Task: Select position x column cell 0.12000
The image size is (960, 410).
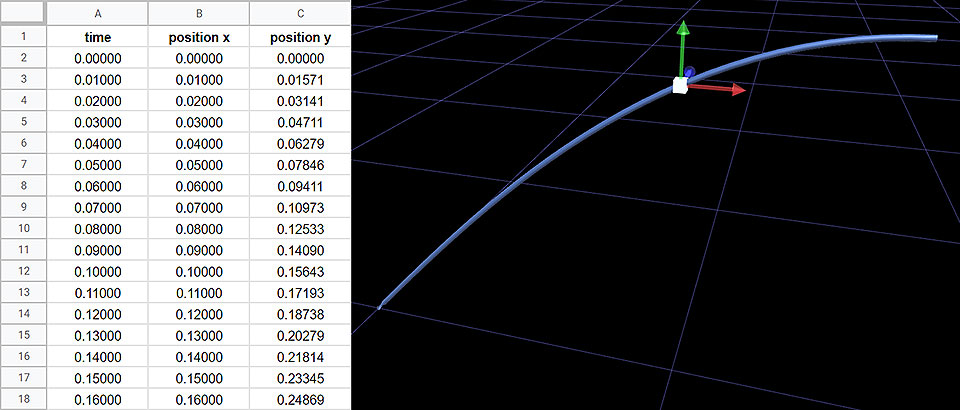Action: tap(199, 315)
